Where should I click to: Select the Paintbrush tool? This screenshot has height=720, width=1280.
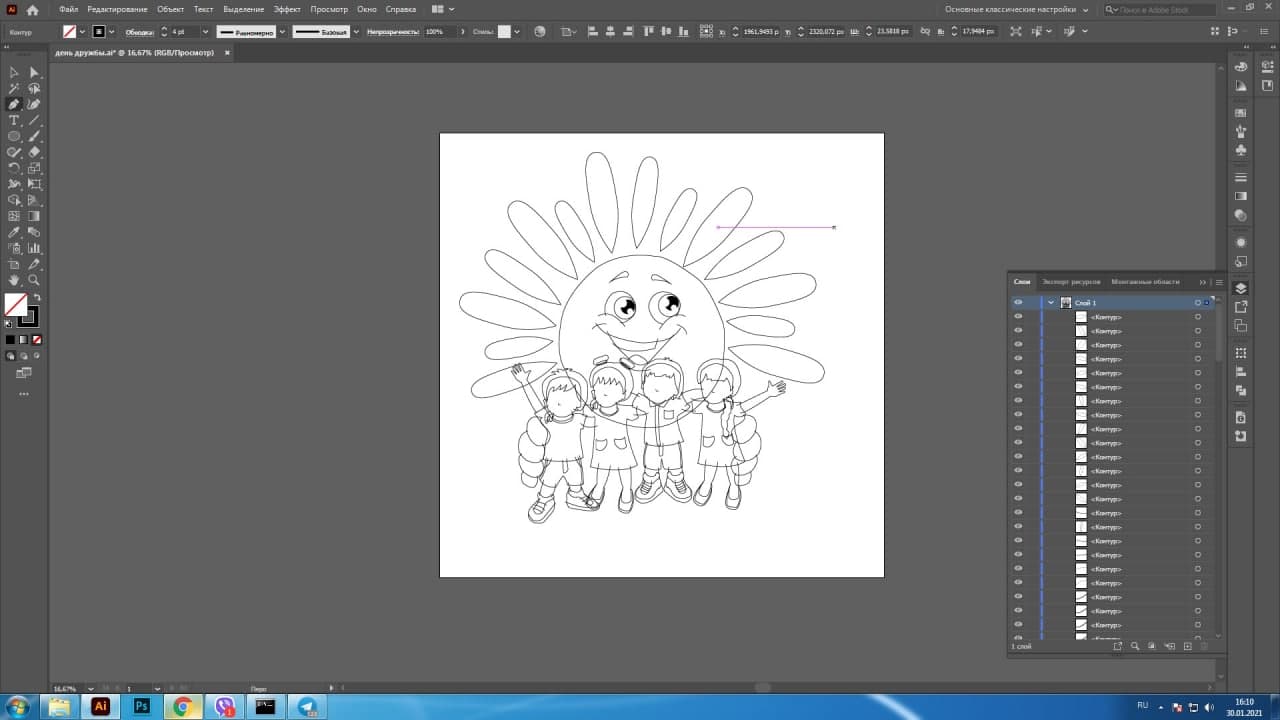point(34,136)
